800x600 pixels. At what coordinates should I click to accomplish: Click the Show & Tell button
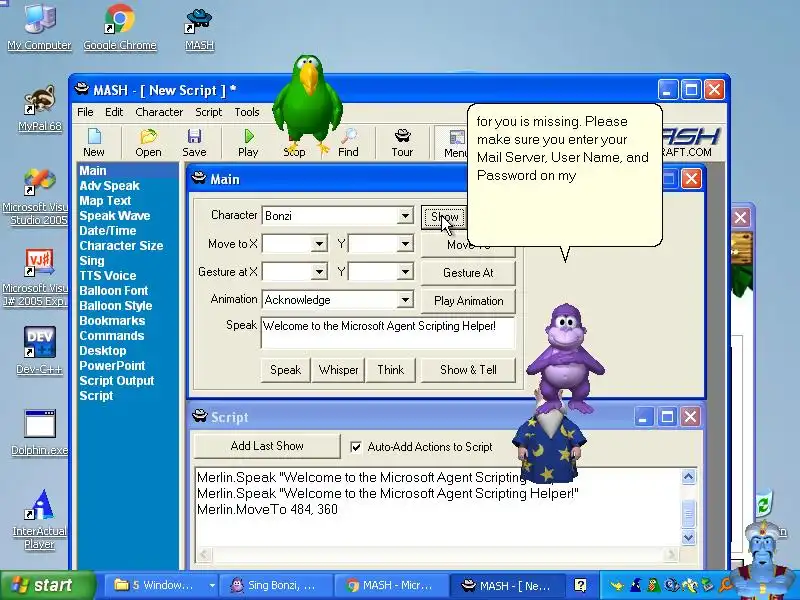point(468,370)
